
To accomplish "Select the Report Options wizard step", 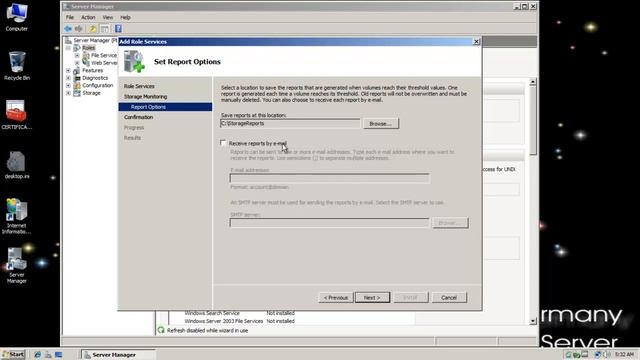I will tap(165, 107).
